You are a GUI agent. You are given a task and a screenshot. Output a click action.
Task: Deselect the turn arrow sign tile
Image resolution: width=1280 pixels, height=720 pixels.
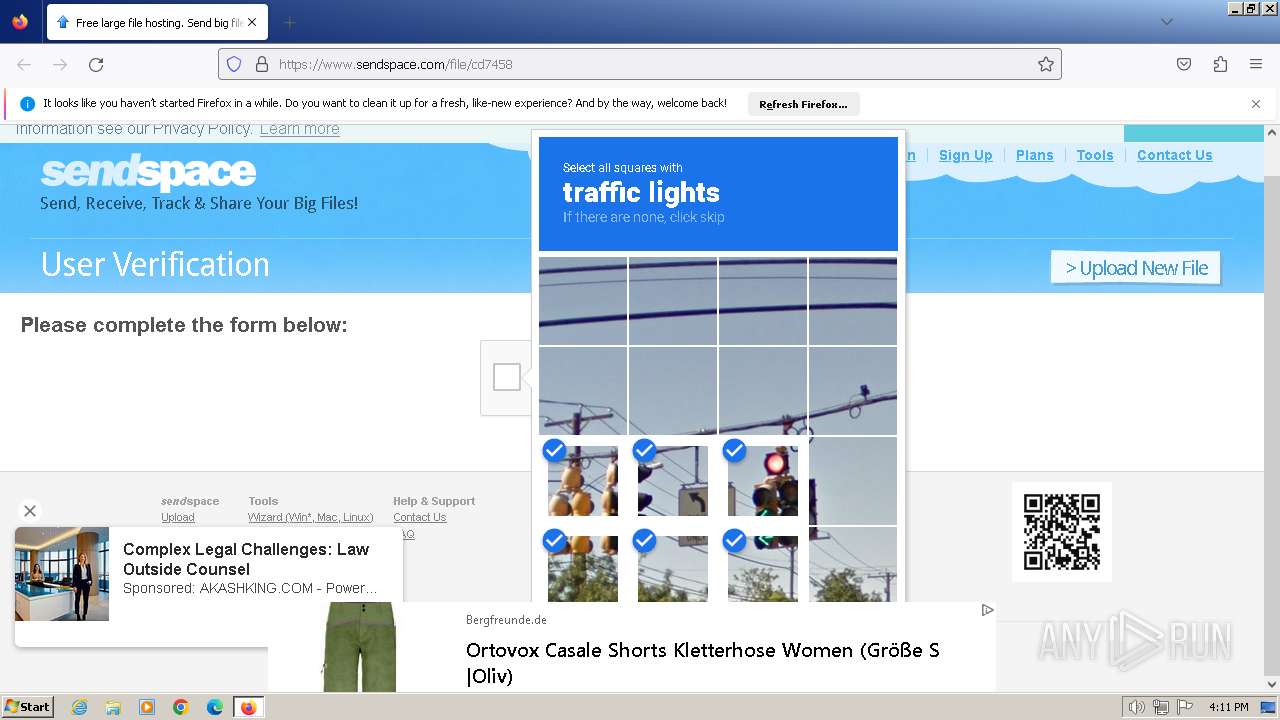coord(673,481)
